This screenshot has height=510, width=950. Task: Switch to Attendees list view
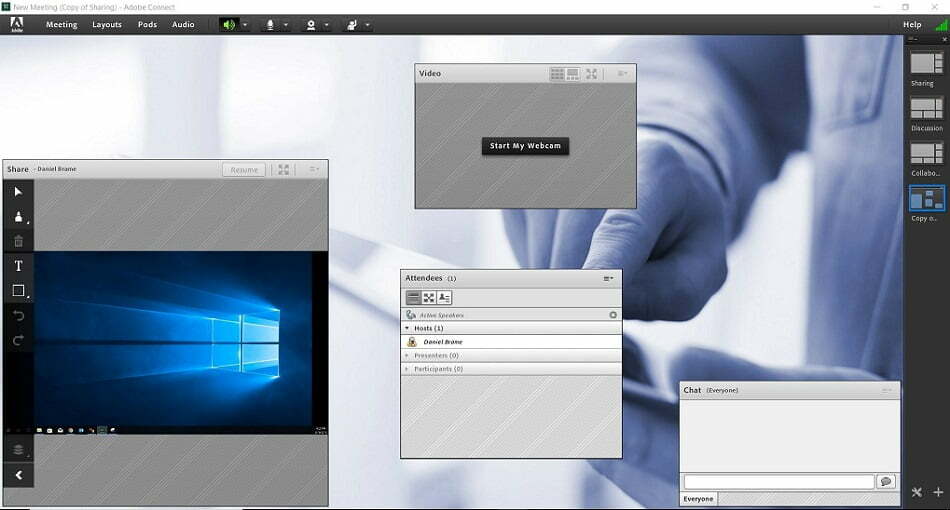point(413,297)
